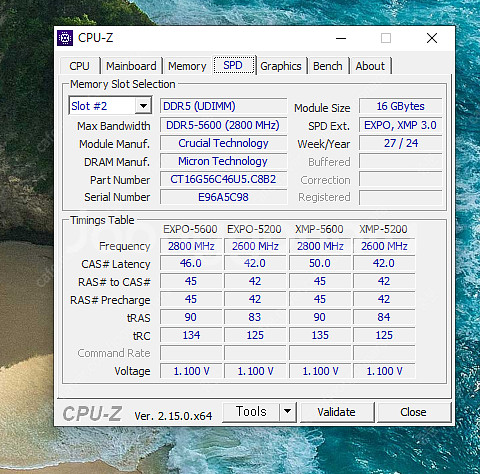
Task: Go to the Graphics tab
Action: (281, 66)
